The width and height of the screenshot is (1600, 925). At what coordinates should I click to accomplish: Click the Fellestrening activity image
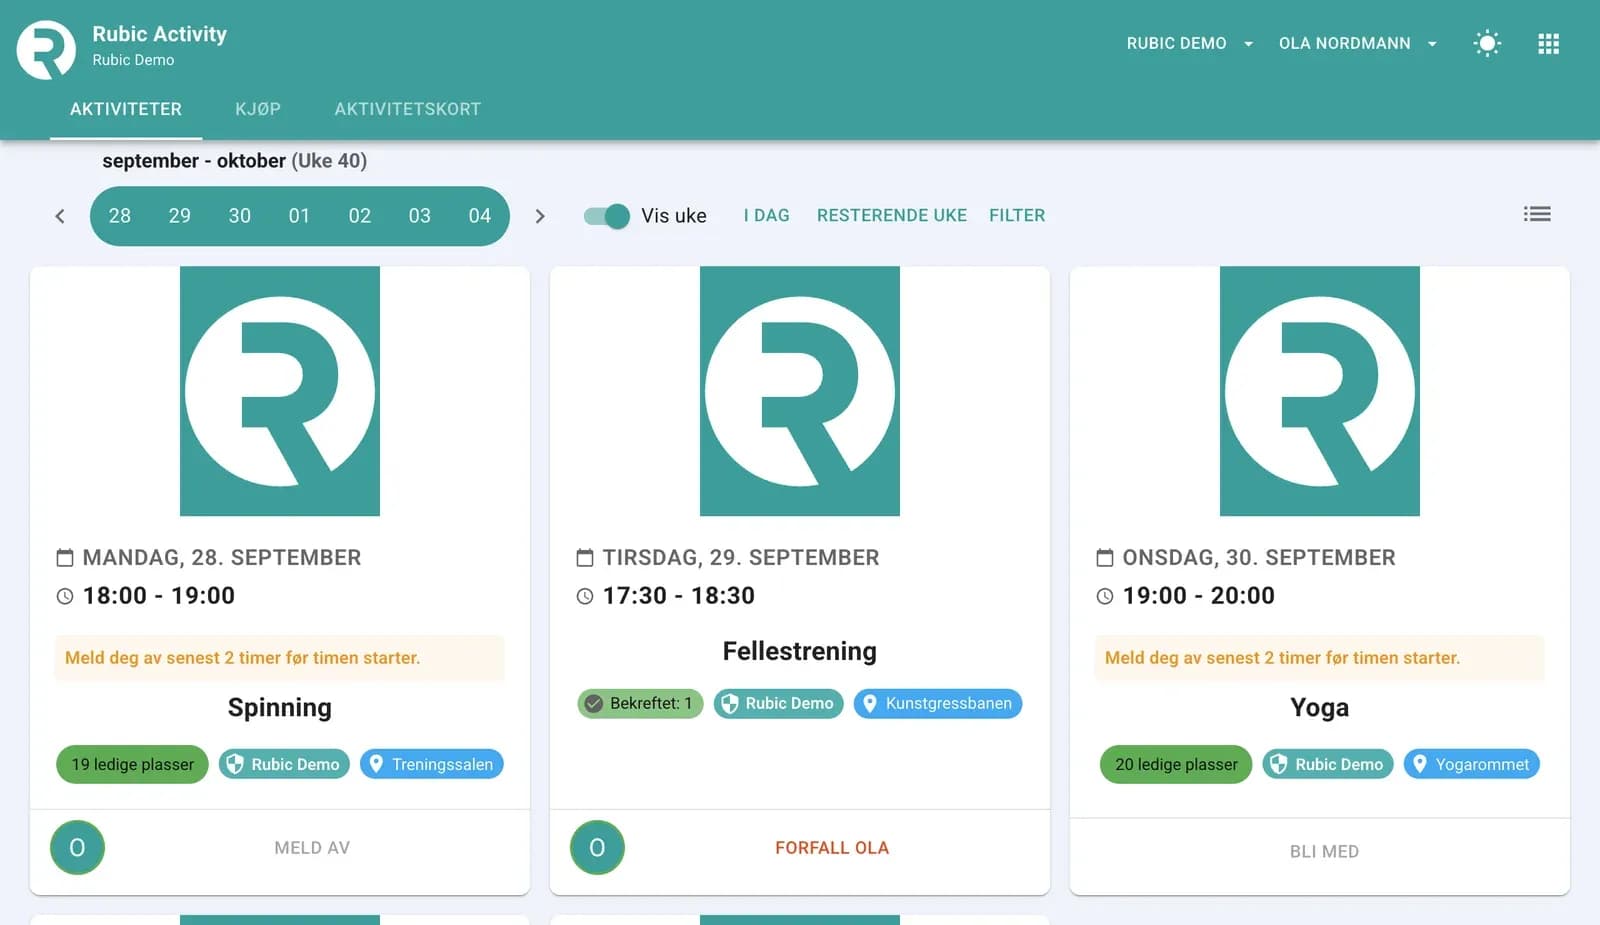click(800, 391)
